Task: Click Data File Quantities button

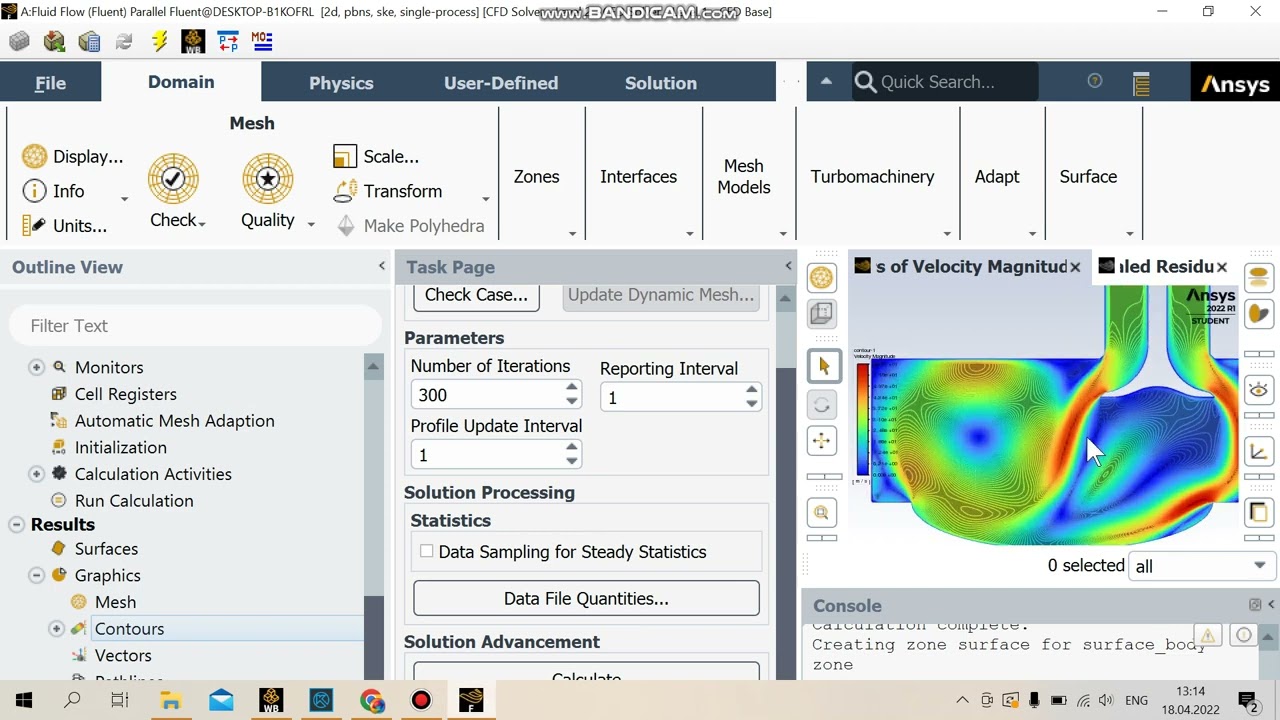Action: pyautogui.click(x=586, y=598)
